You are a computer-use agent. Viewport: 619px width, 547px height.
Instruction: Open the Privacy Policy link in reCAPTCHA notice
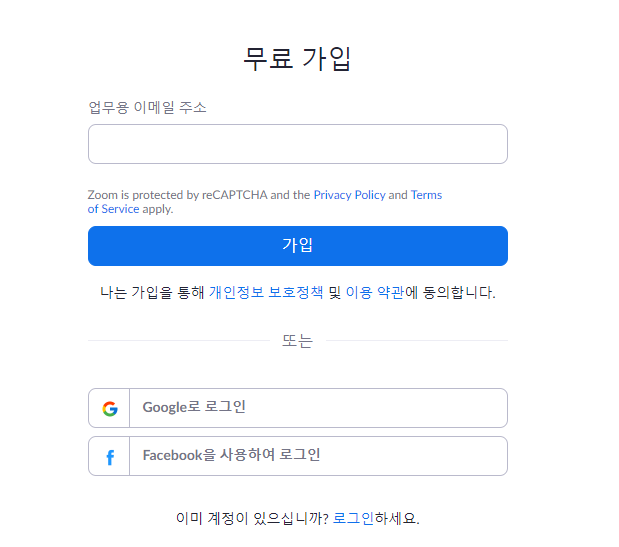tap(349, 195)
